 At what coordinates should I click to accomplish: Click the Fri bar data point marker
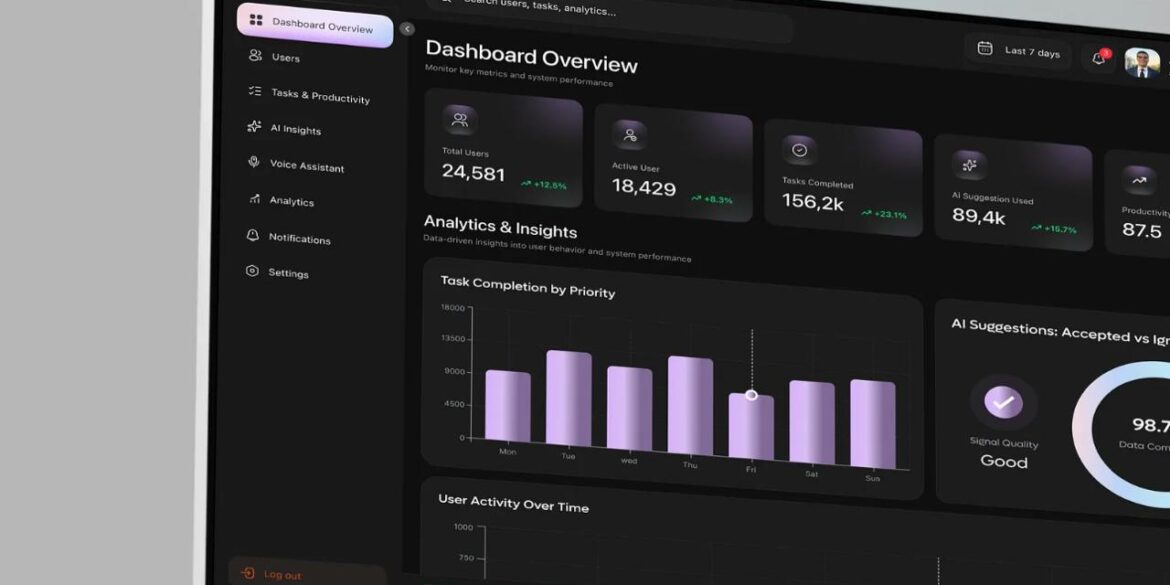point(752,395)
